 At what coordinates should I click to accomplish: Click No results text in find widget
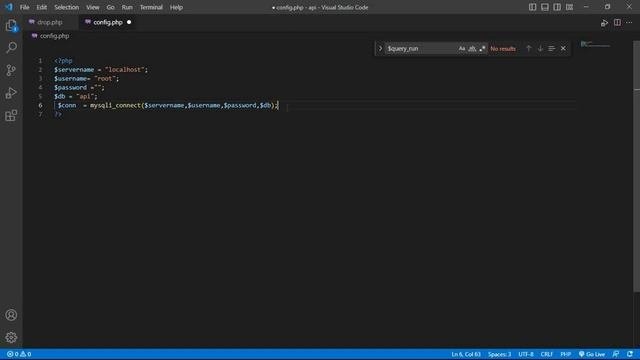[x=503, y=49]
